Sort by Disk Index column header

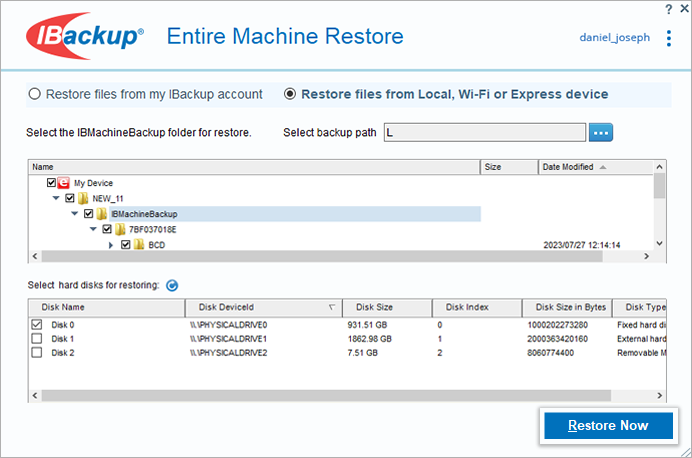[477, 308]
